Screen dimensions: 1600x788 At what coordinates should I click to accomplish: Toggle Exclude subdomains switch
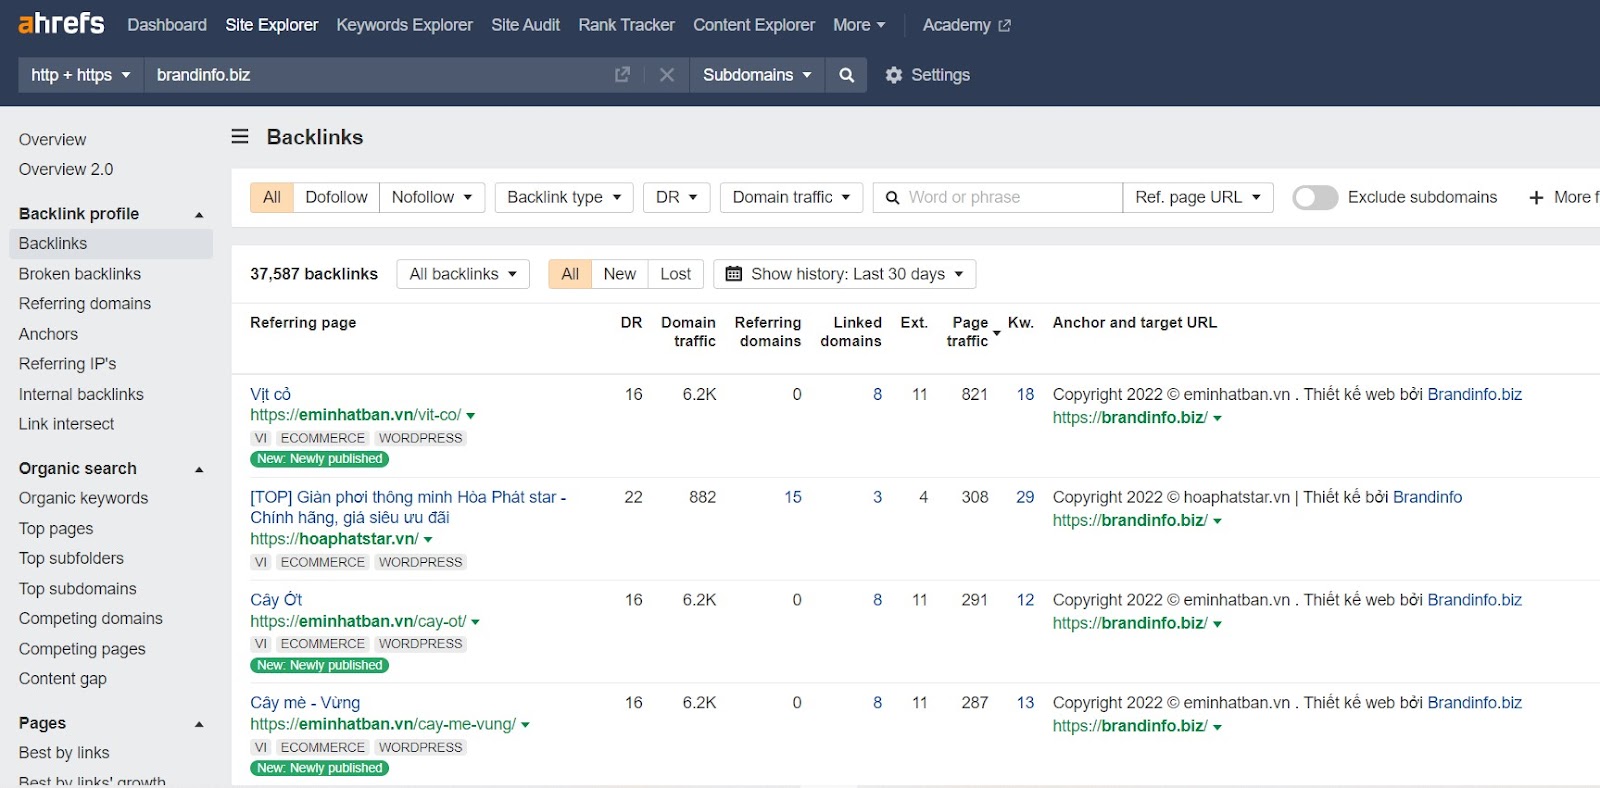(x=1315, y=197)
